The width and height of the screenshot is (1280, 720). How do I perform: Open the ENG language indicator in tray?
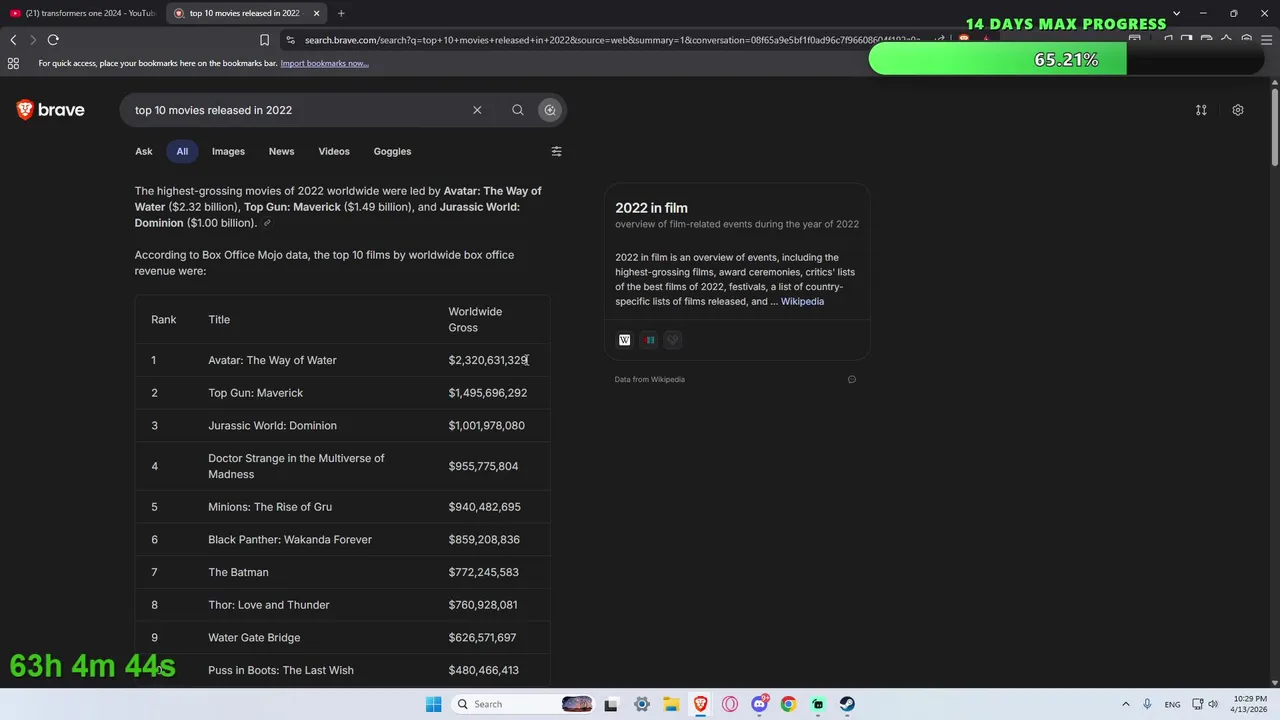[1172, 704]
